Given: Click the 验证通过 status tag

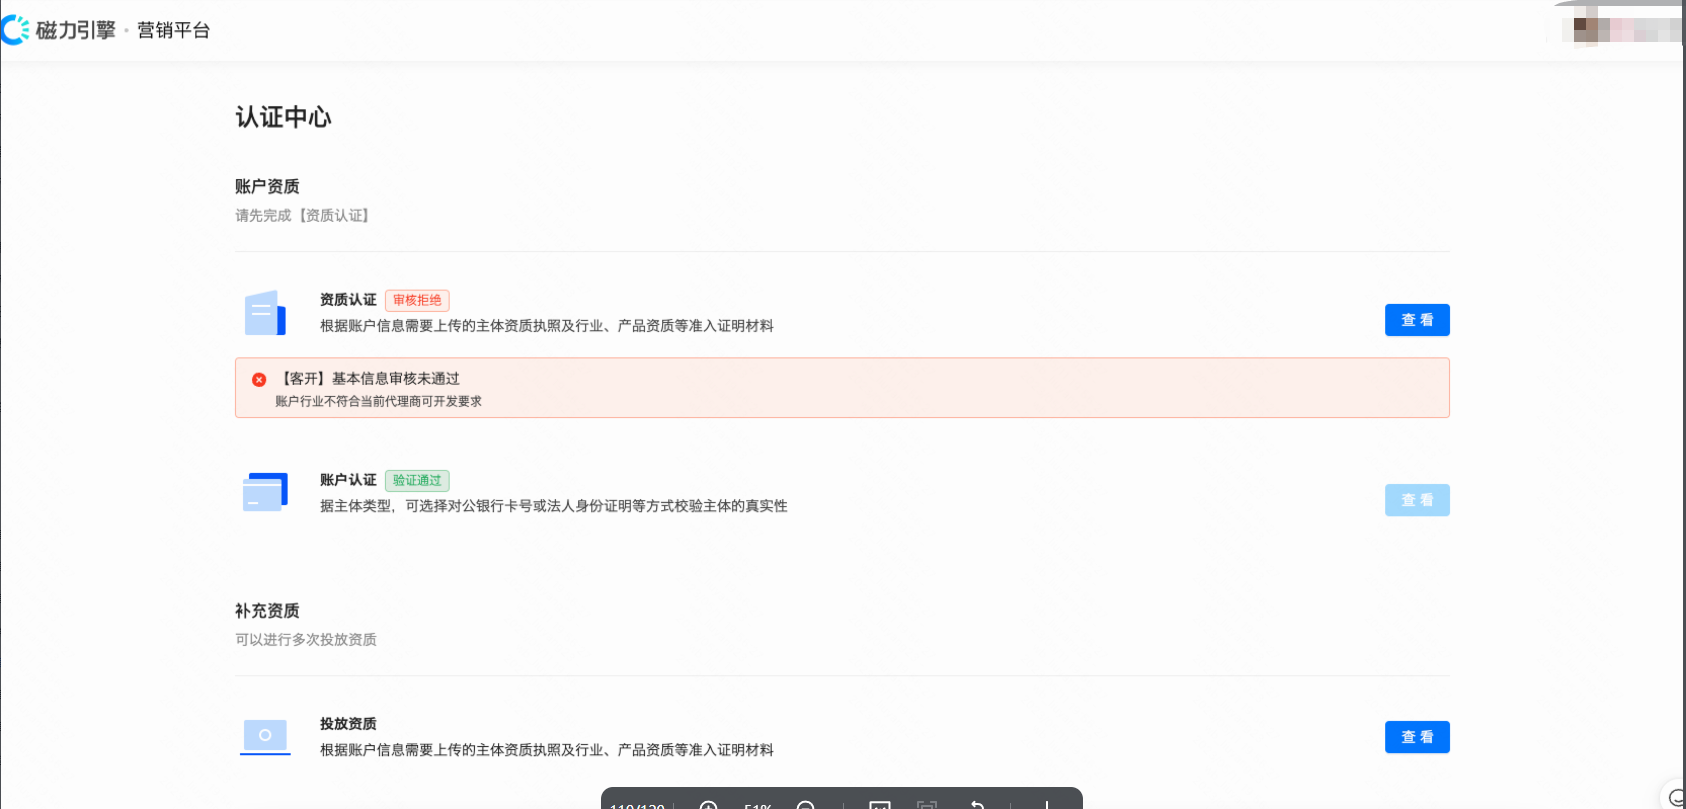Looking at the screenshot, I should click(x=417, y=480).
